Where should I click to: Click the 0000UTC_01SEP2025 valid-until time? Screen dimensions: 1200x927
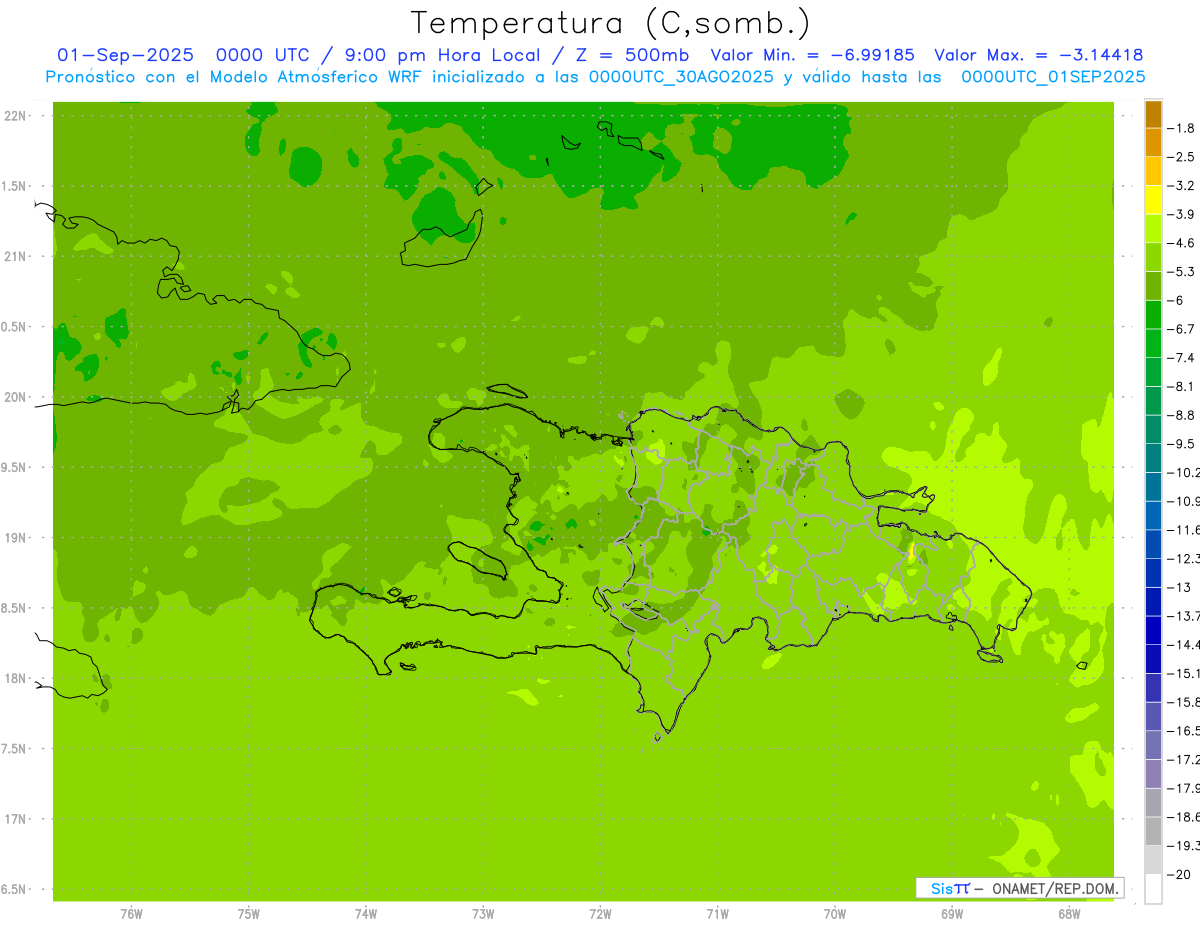click(1053, 76)
